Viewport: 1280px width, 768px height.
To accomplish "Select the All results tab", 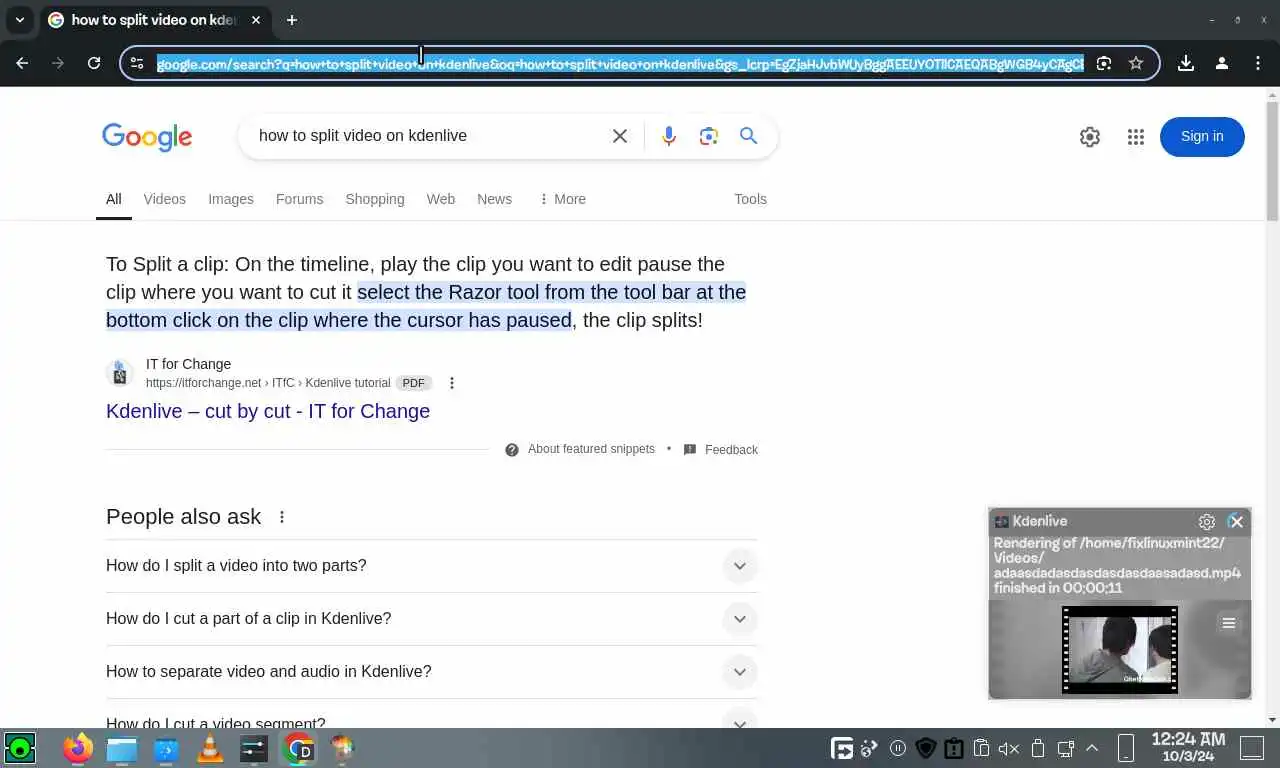I will pyautogui.click(x=114, y=199).
